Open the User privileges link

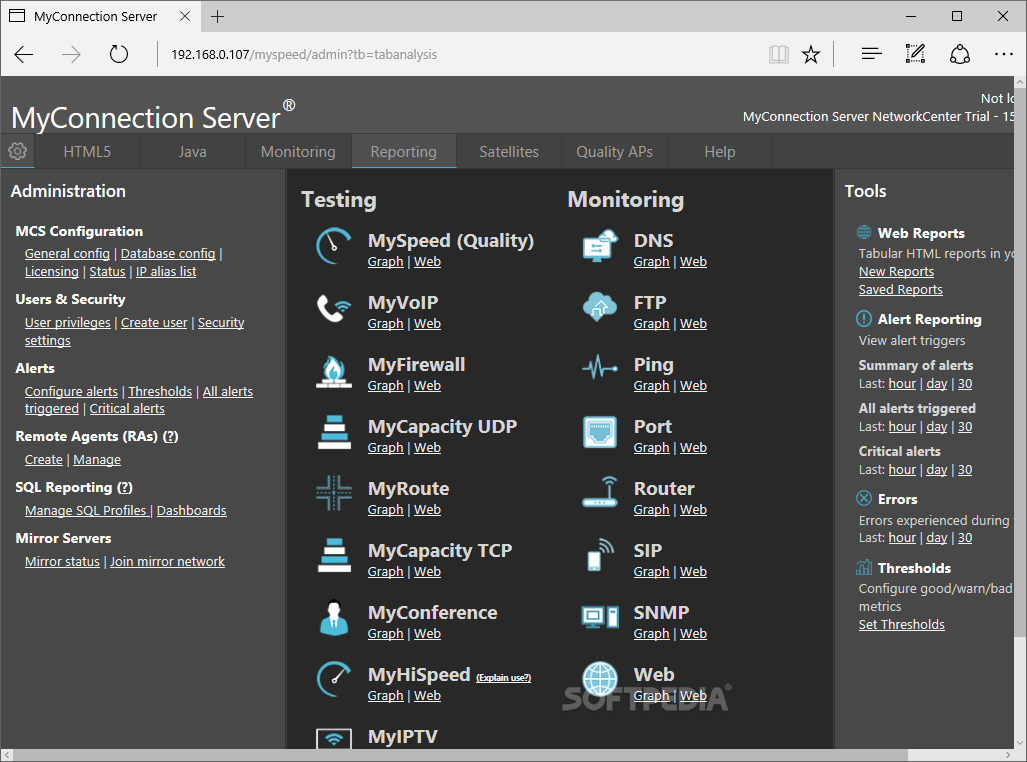coord(67,322)
